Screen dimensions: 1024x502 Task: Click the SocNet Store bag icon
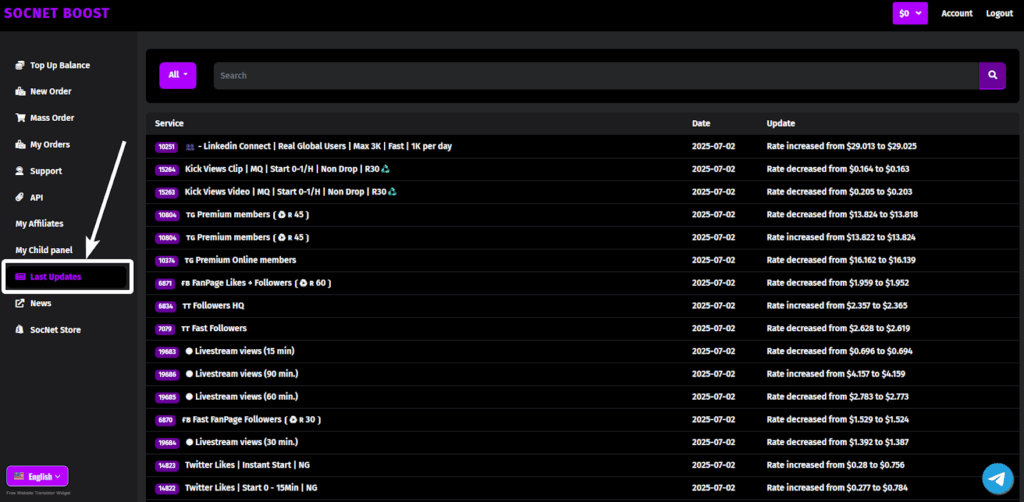click(x=20, y=330)
